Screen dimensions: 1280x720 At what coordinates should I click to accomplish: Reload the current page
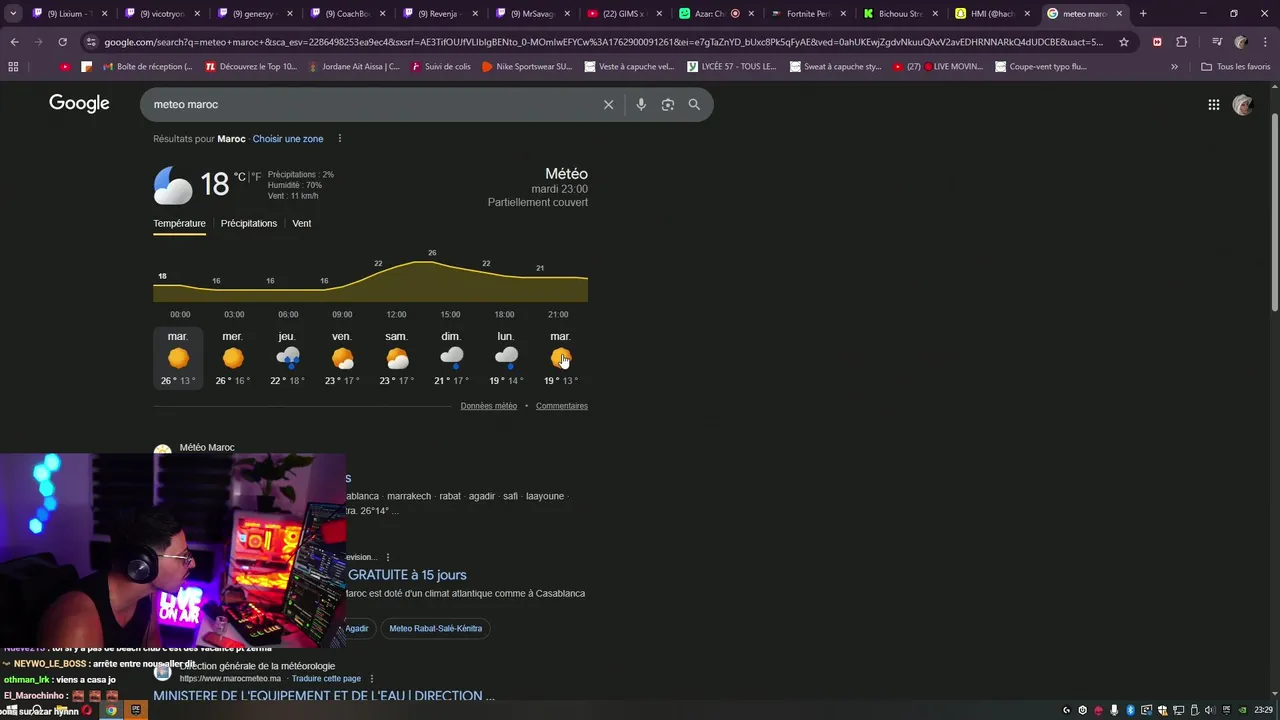click(x=62, y=42)
